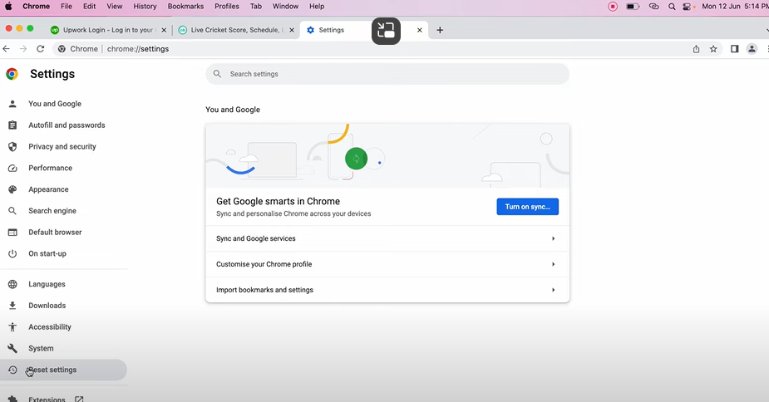Viewport: 769px width, 402px height.
Task: Select the Appearance palette icon
Action: [13, 189]
